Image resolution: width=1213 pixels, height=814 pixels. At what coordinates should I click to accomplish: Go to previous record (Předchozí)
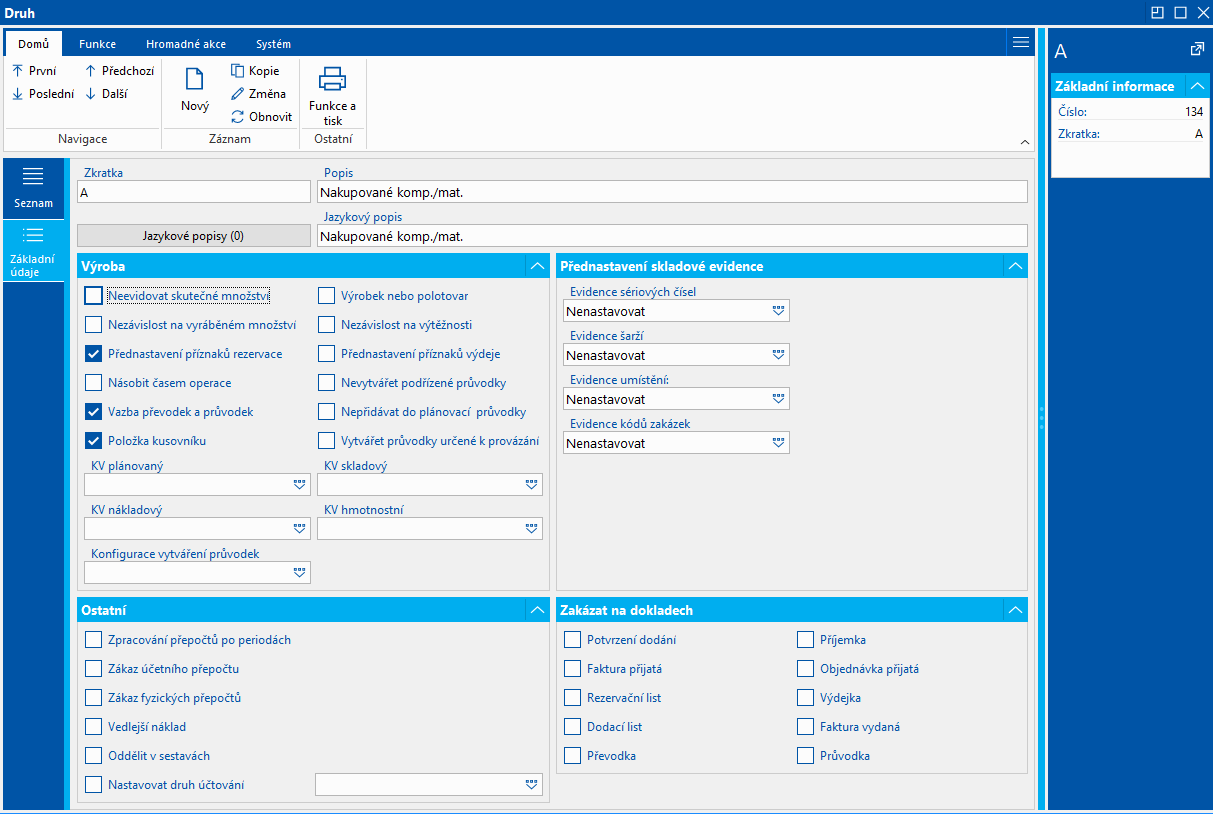pos(119,71)
